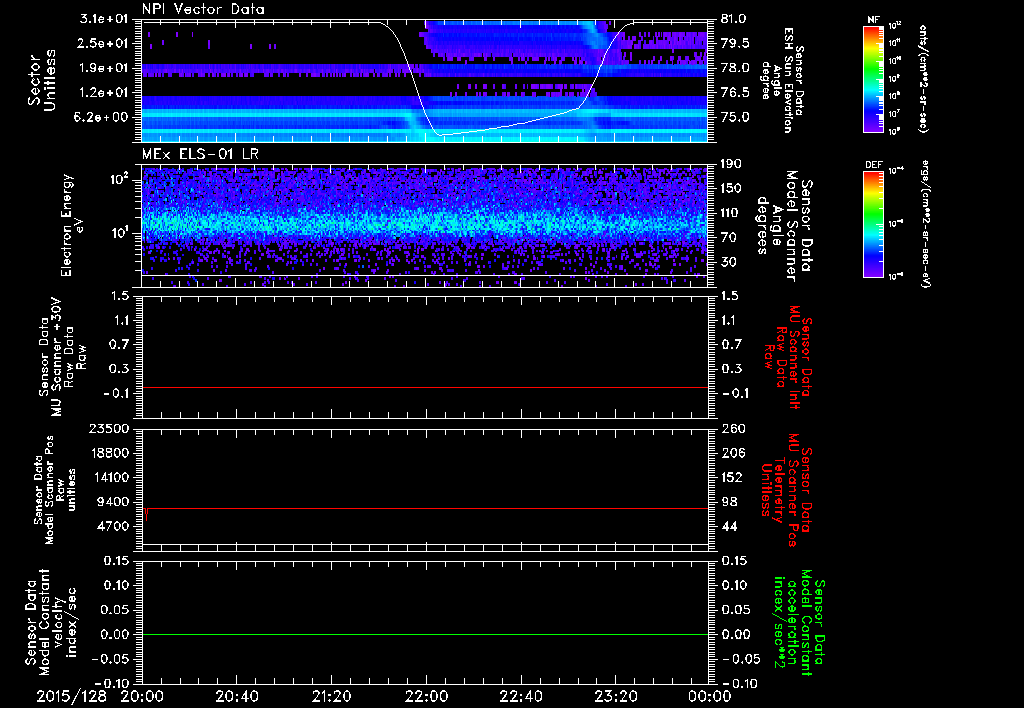Click the 23:20 time axis label

point(615,696)
